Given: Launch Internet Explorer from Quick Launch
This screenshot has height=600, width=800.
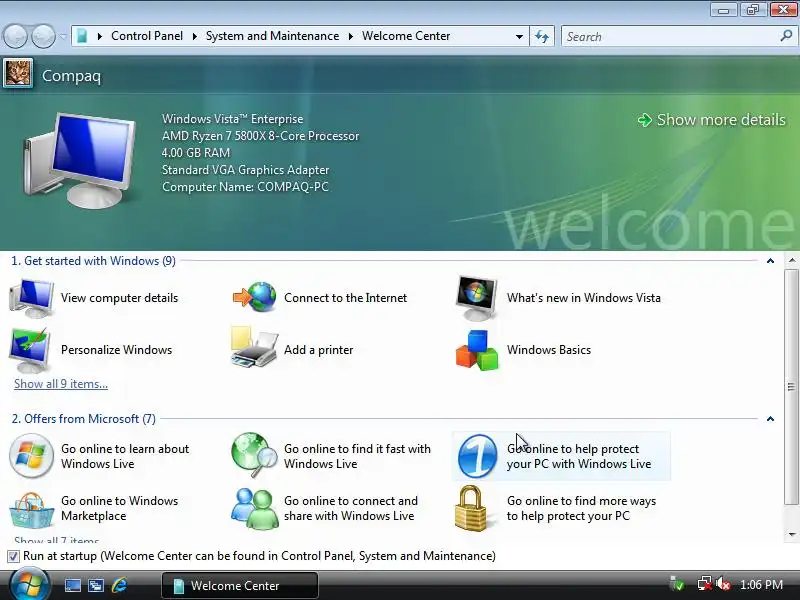Looking at the screenshot, I should coord(119,585).
